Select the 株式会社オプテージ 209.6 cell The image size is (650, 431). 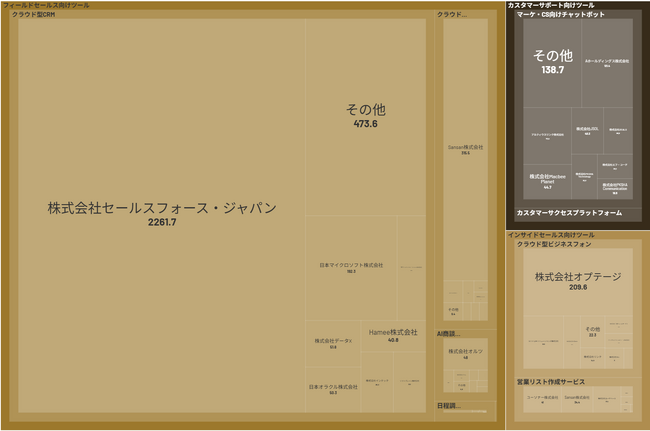(x=578, y=282)
